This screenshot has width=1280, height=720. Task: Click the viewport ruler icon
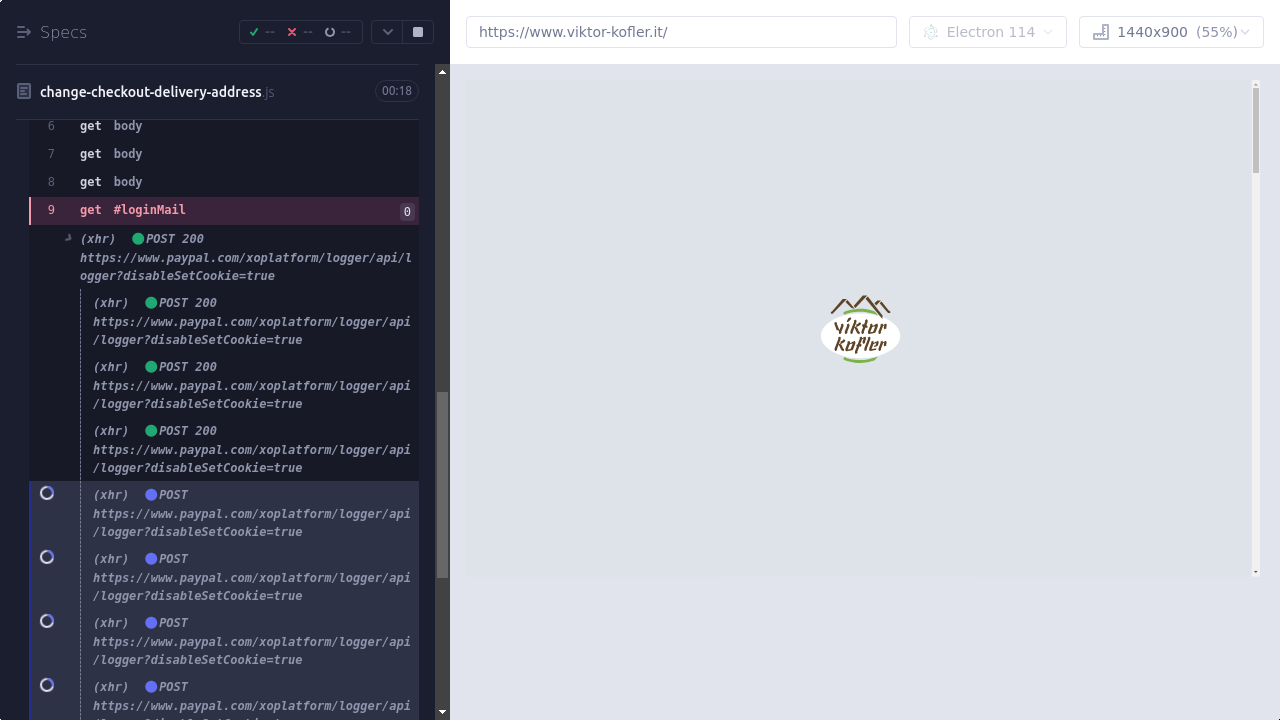(1101, 32)
